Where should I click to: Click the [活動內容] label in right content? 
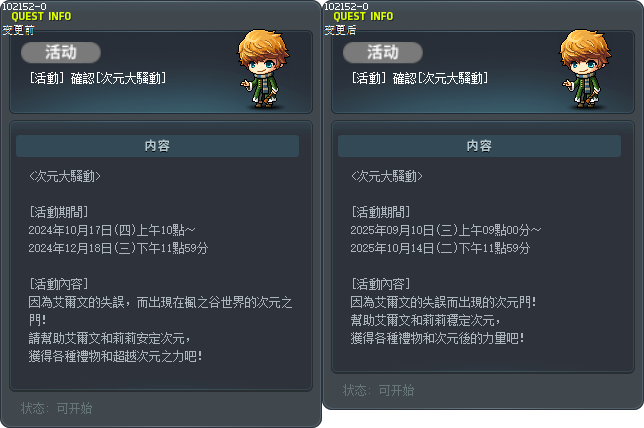[381, 284]
